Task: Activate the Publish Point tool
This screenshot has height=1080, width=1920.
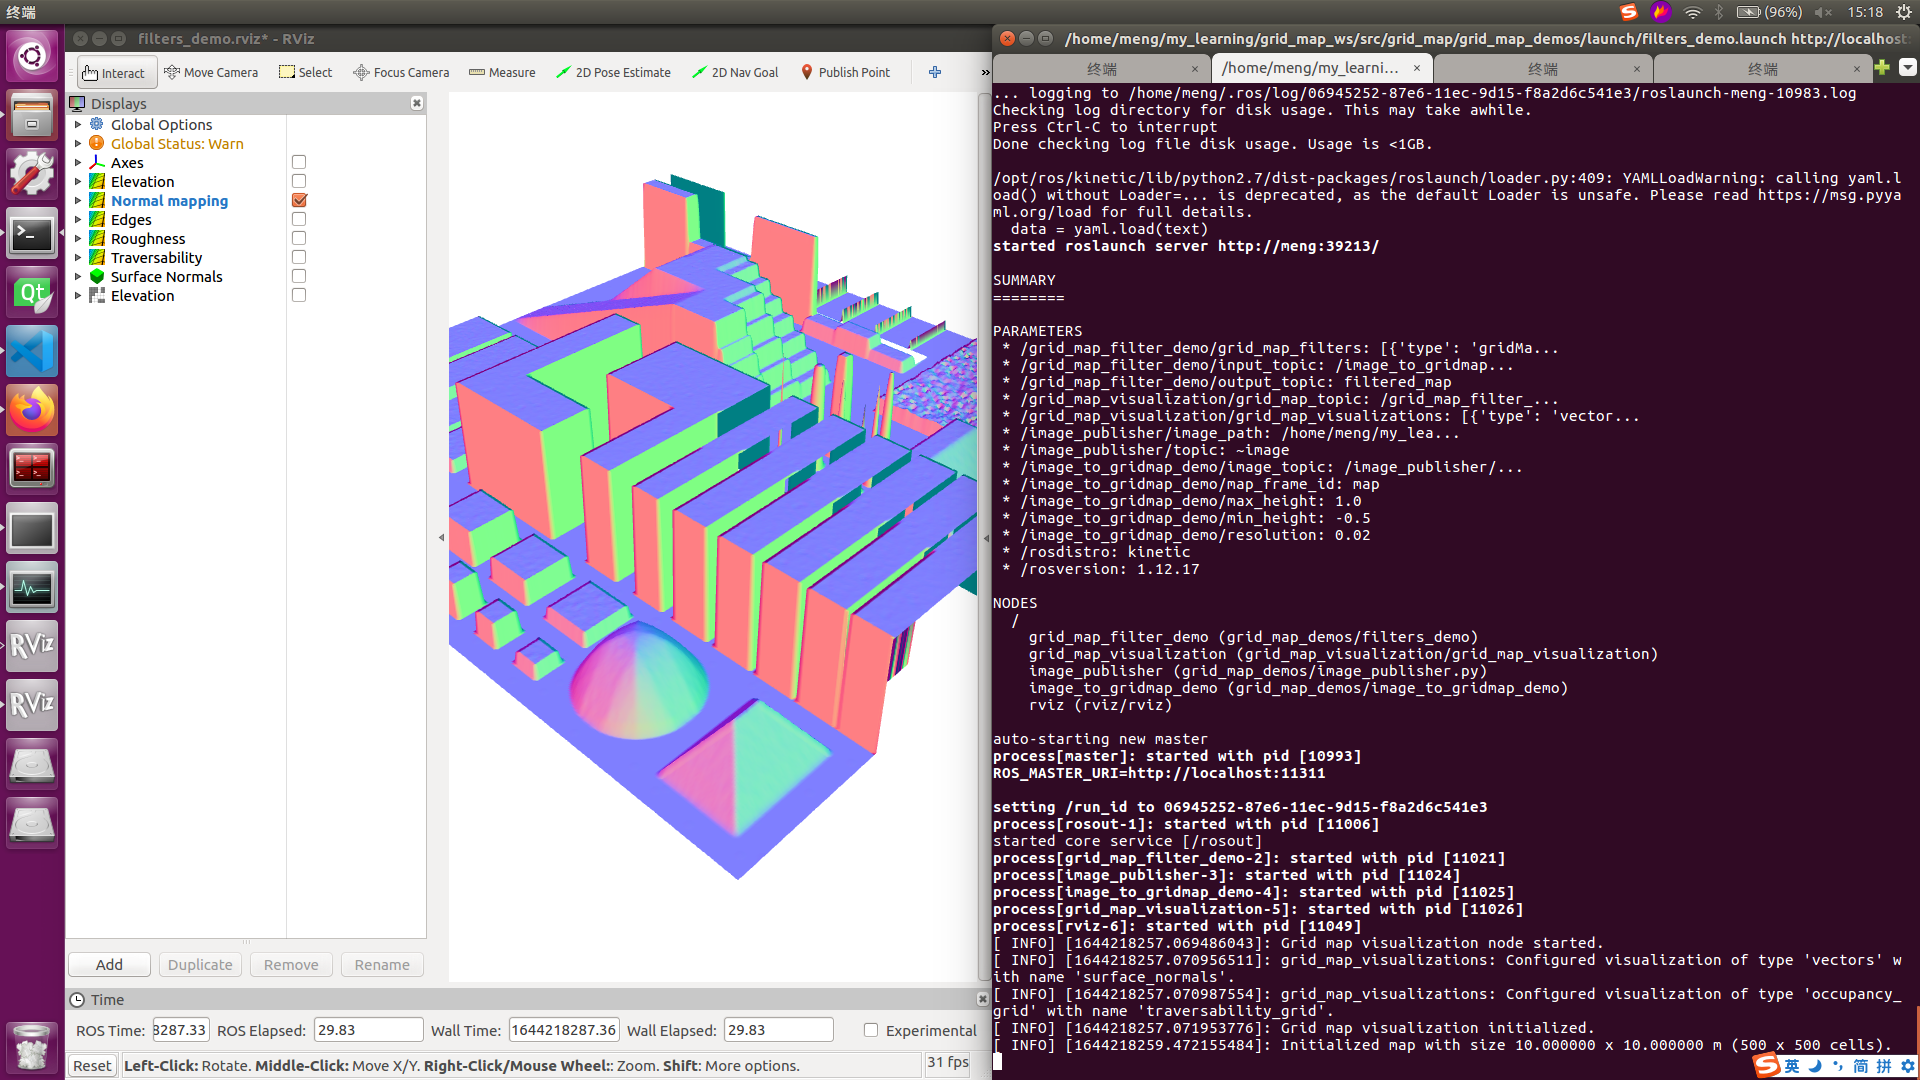Action: coord(846,72)
